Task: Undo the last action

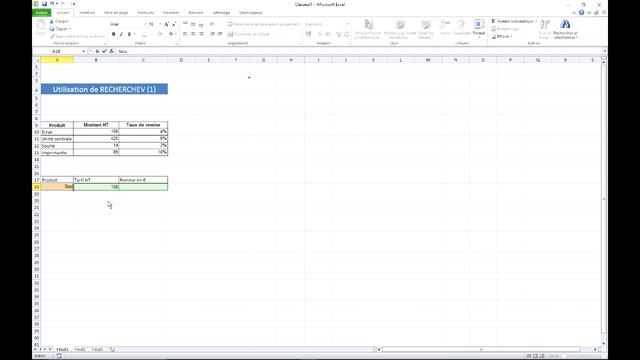Action: 52,4
